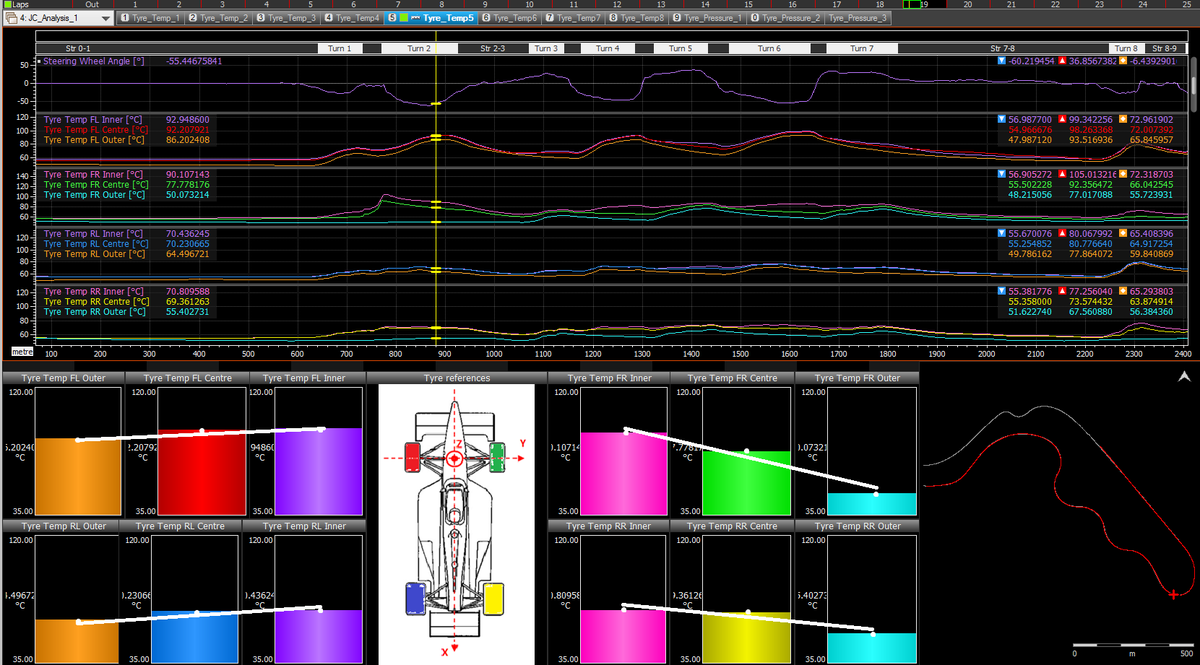
Task: Click the Tyre Temp FR Outer channel legend
Action: [x=95, y=194]
